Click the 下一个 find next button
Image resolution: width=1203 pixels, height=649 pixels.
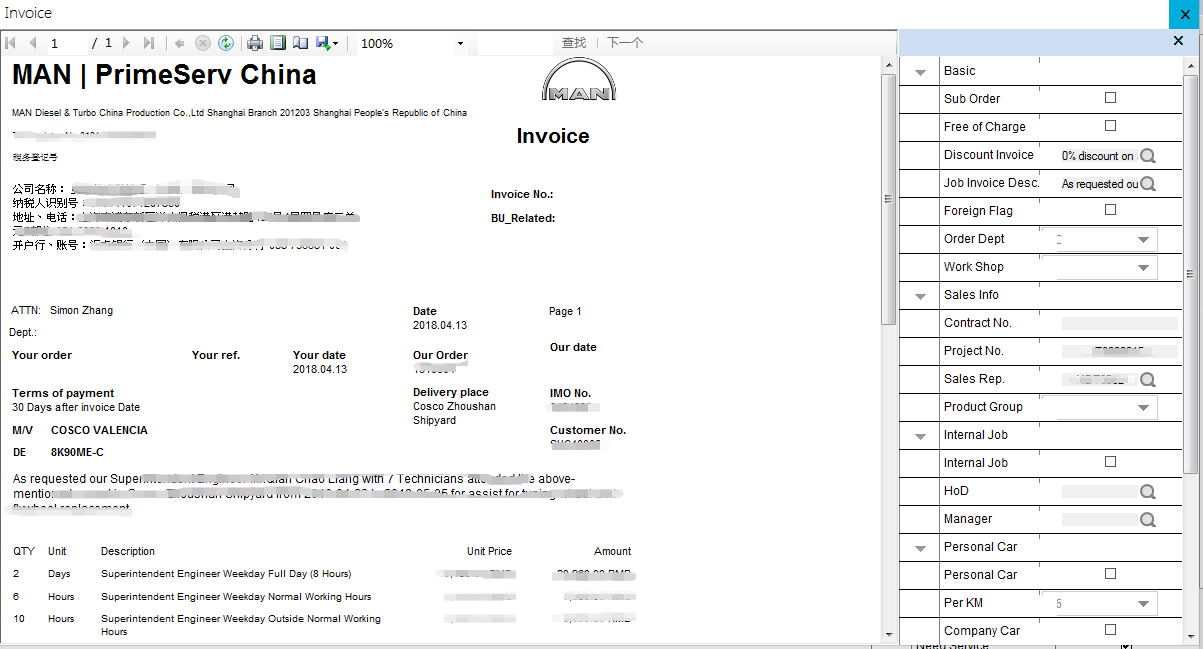click(625, 43)
